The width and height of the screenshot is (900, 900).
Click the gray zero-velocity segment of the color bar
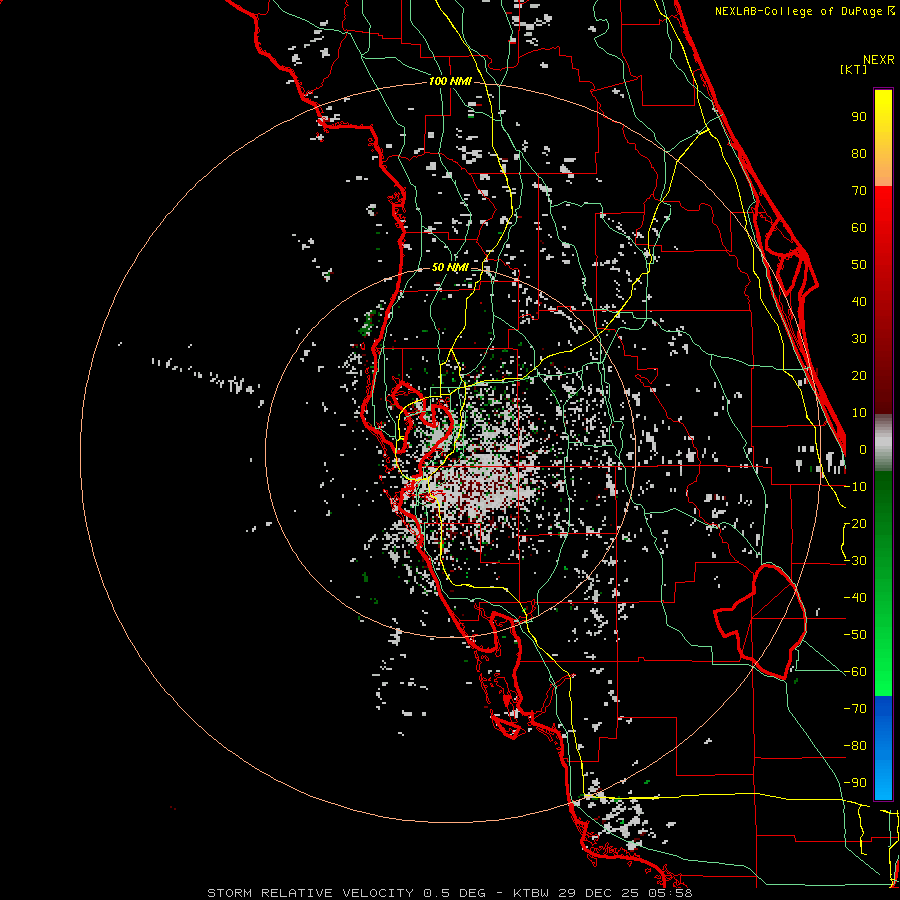click(883, 442)
